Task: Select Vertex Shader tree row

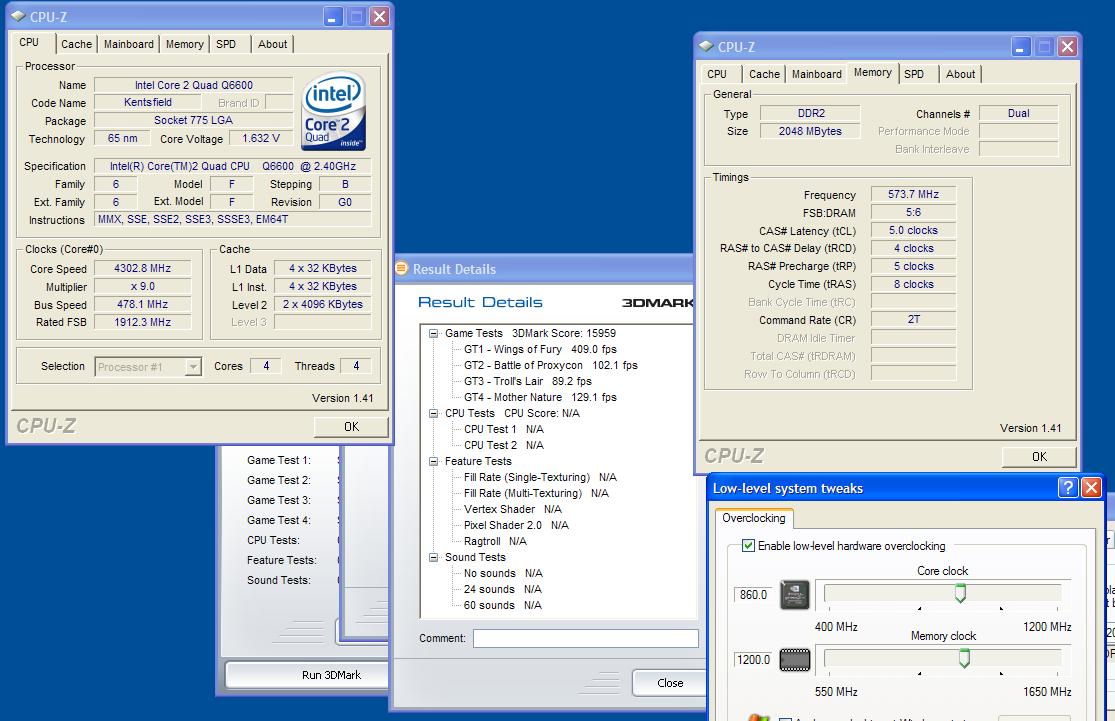Action: (x=513, y=509)
